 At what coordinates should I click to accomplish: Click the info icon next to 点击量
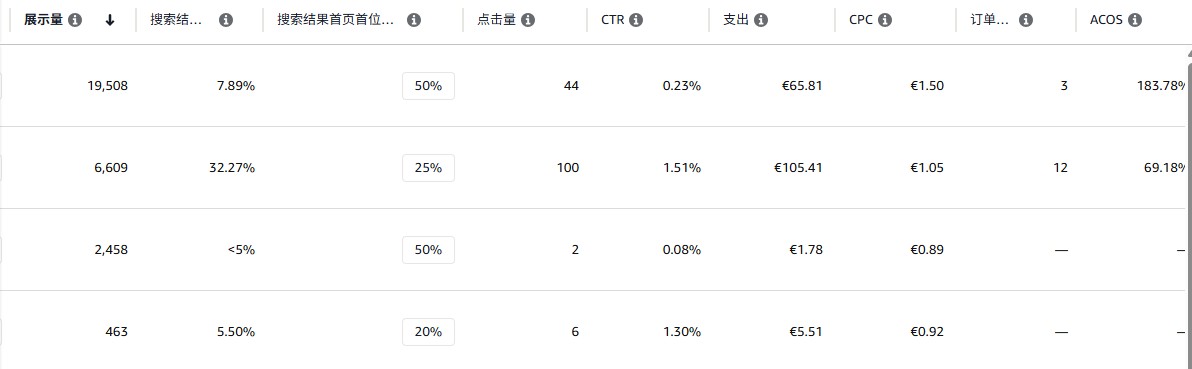click(x=528, y=21)
